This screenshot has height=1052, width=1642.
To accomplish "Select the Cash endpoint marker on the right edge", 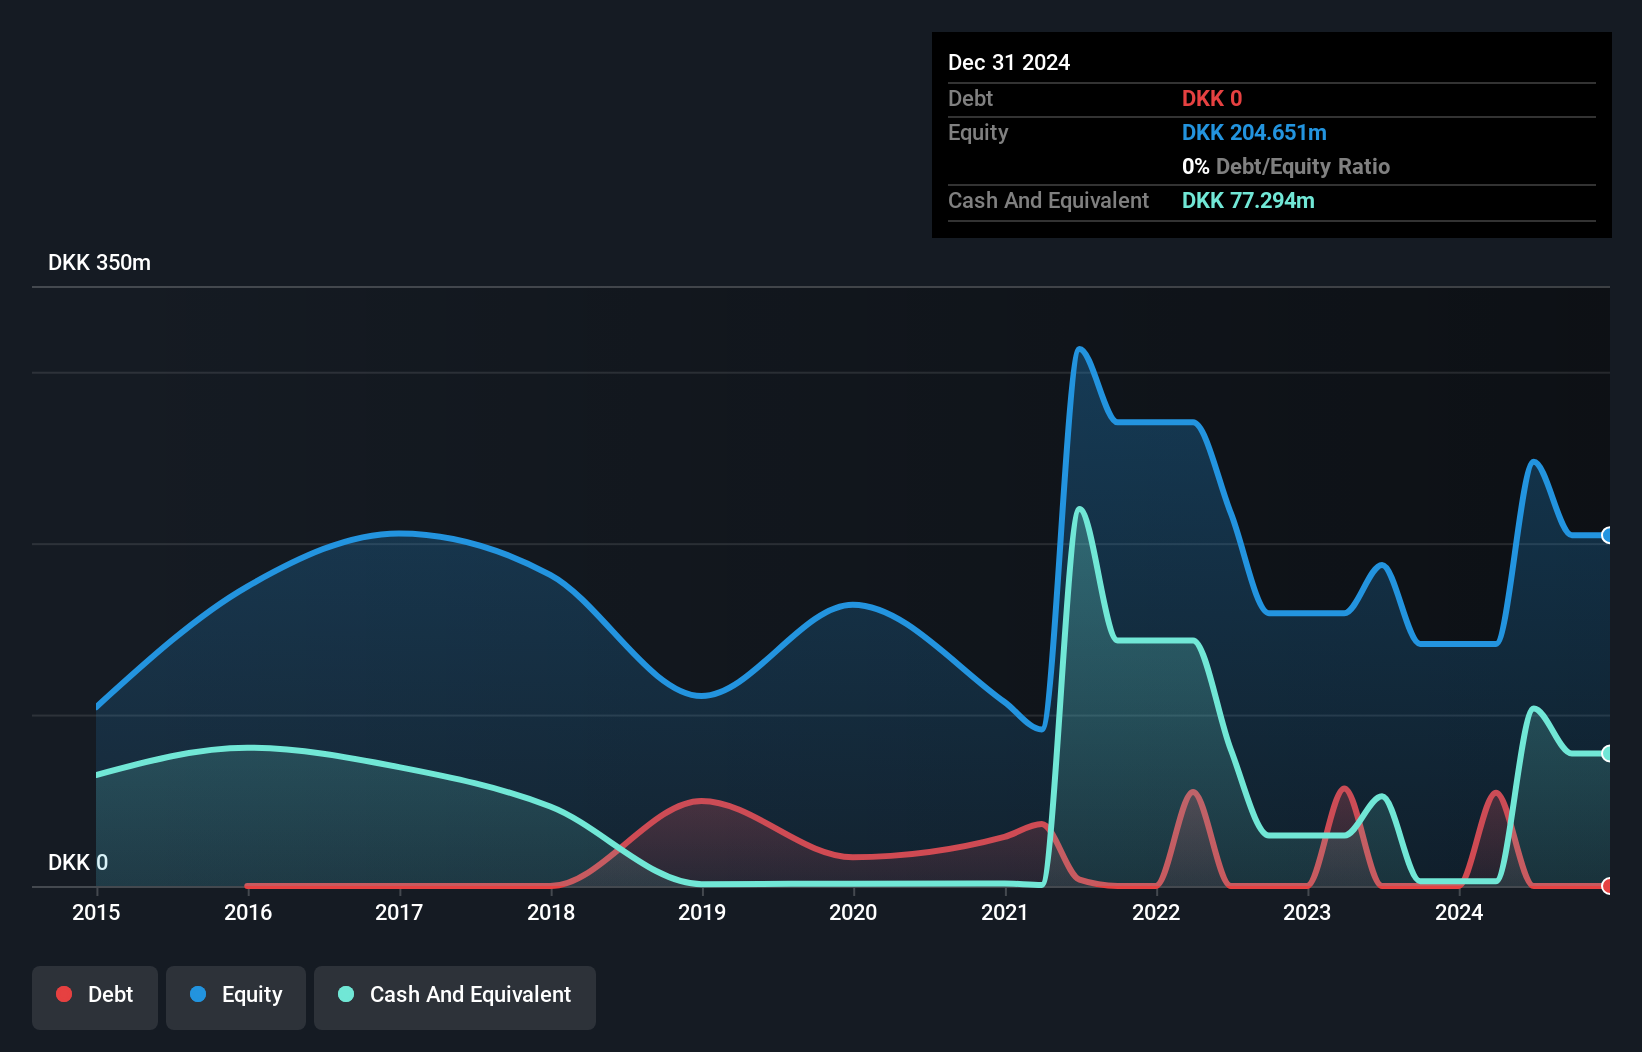I will pos(1606,752).
